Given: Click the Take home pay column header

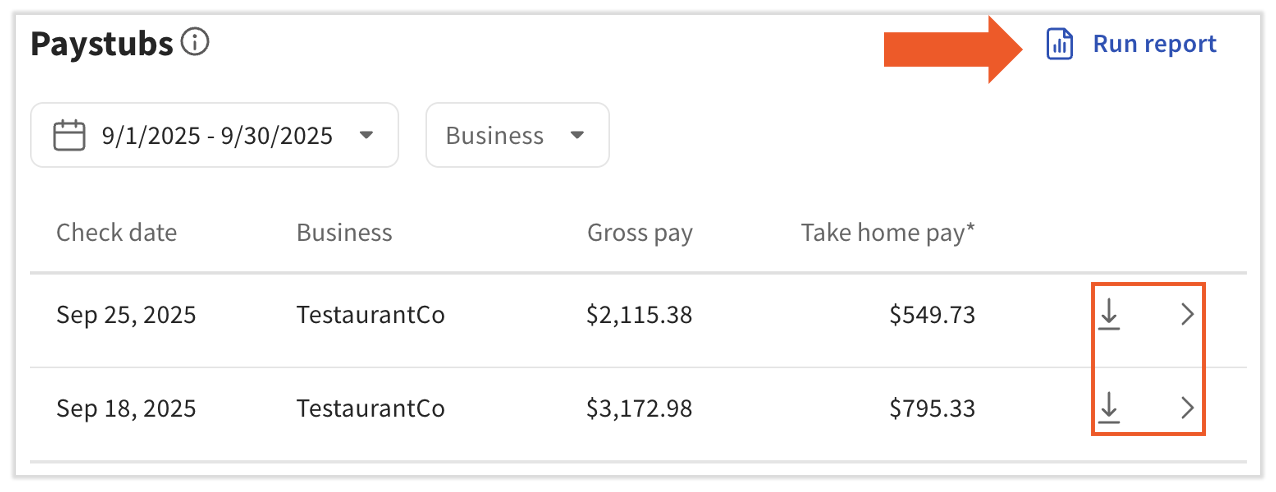Looking at the screenshot, I should (888, 233).
